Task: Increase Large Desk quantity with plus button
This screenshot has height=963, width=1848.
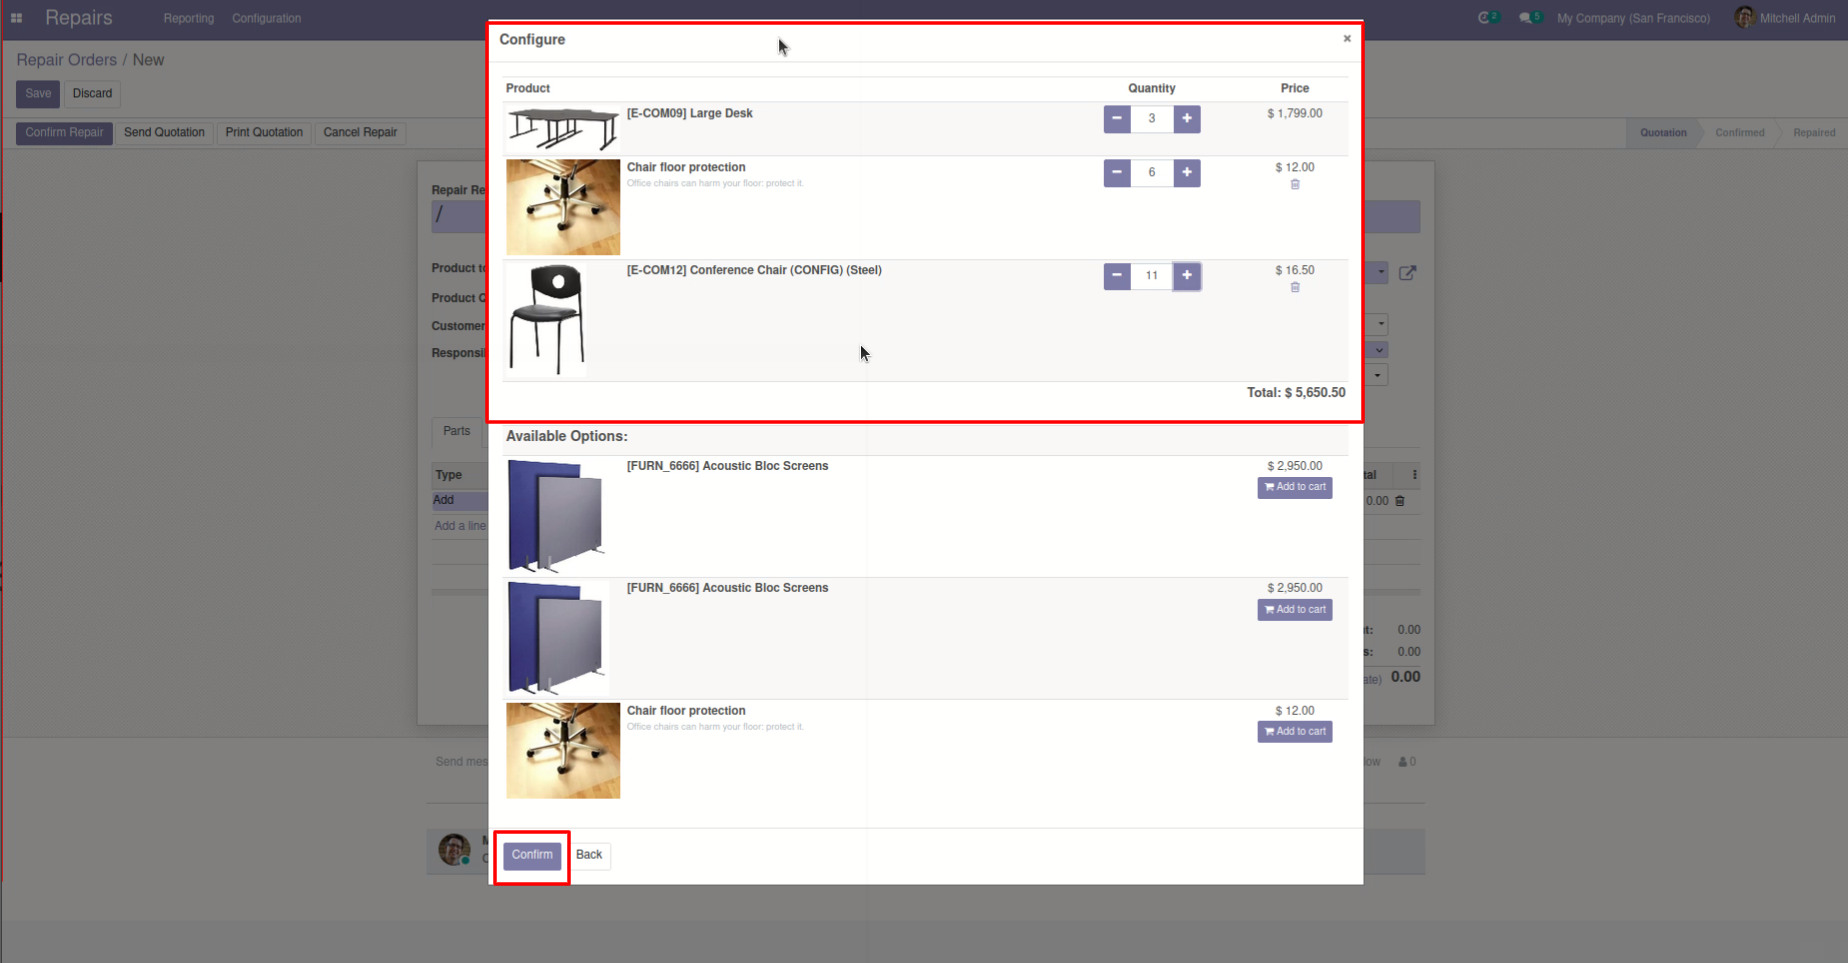Action: pos(1187,119)
